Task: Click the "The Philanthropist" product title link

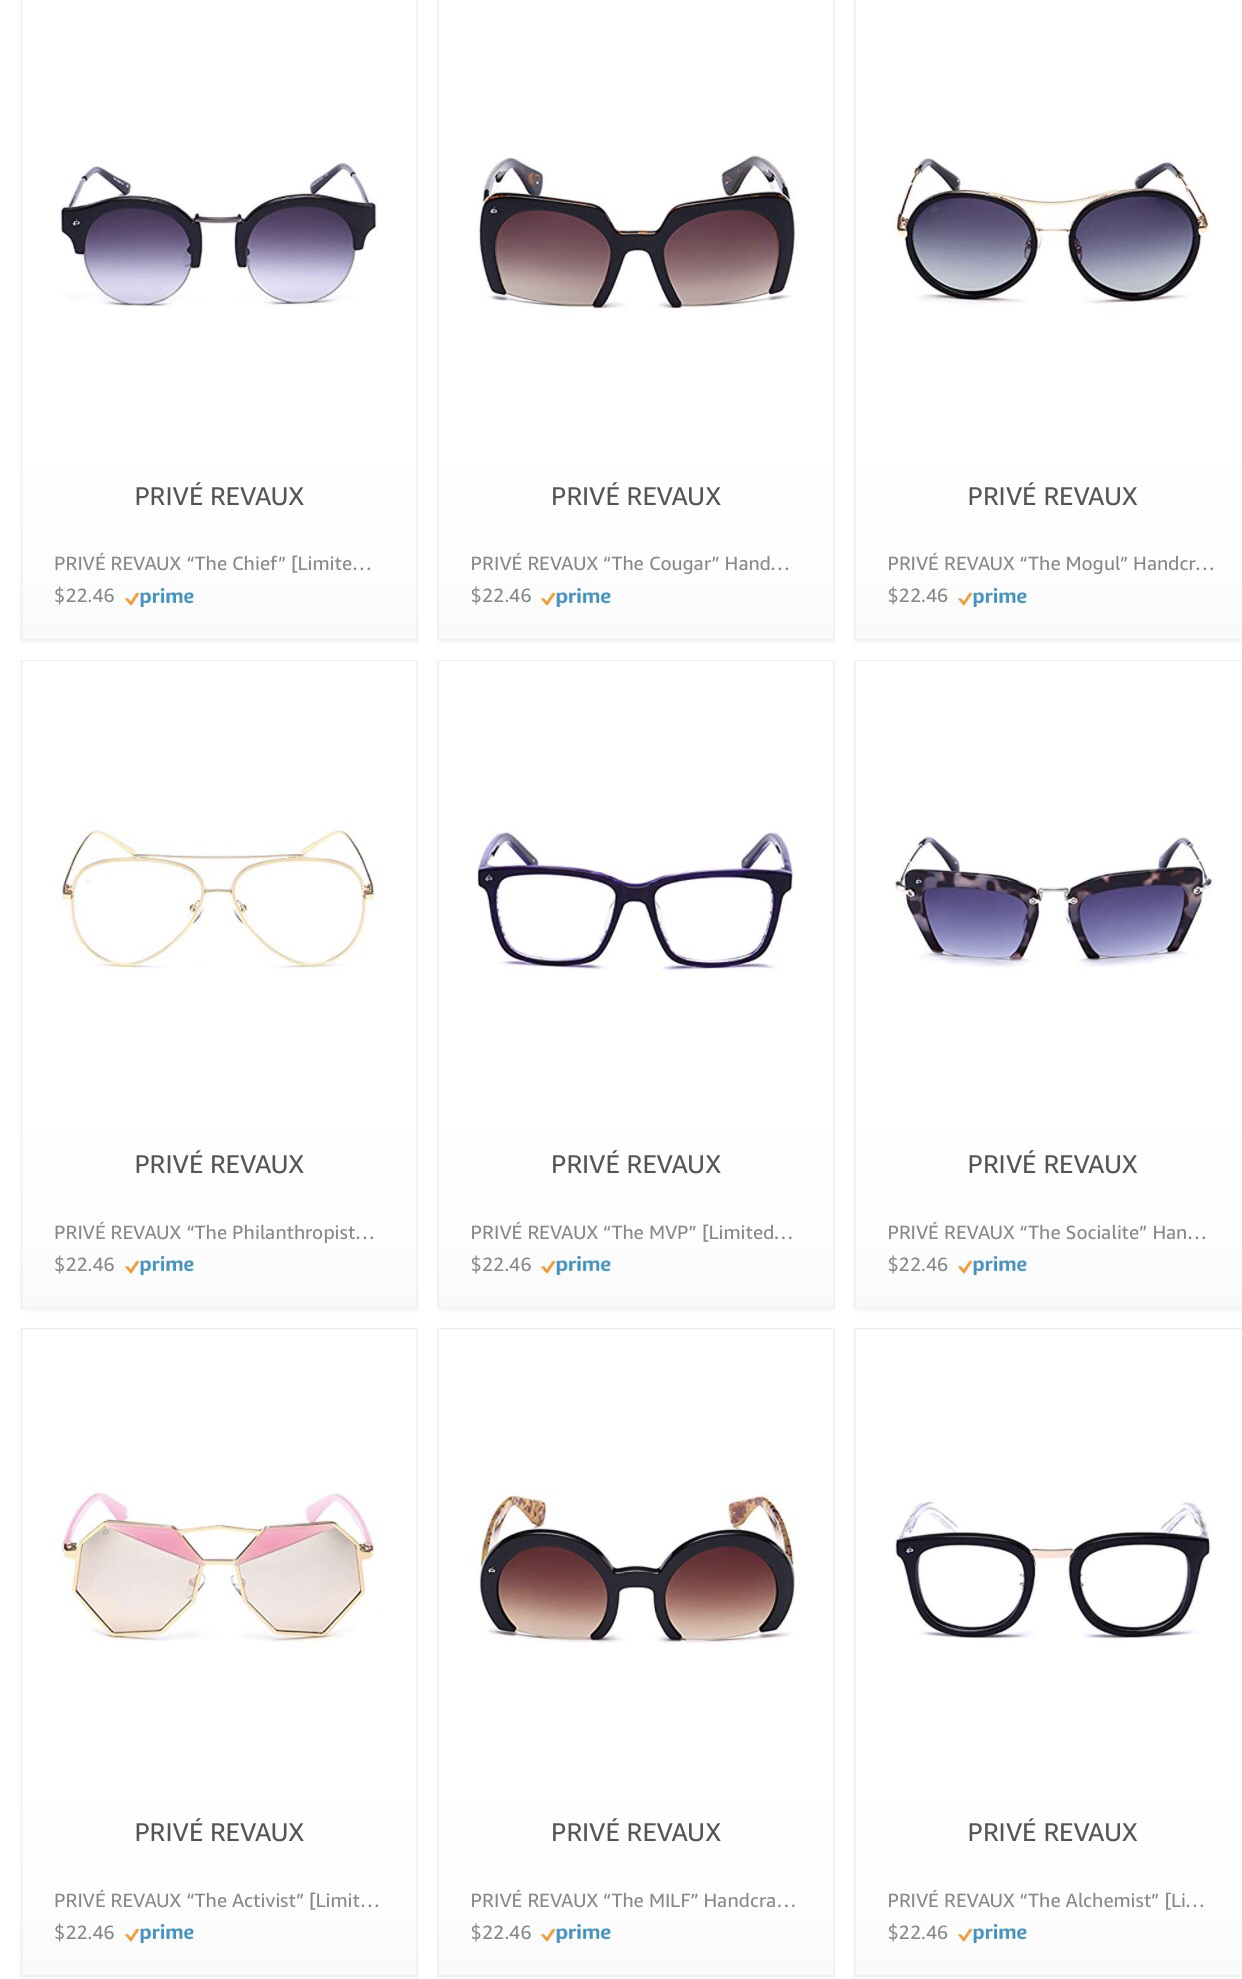Action: click(x=214, y=1232)
